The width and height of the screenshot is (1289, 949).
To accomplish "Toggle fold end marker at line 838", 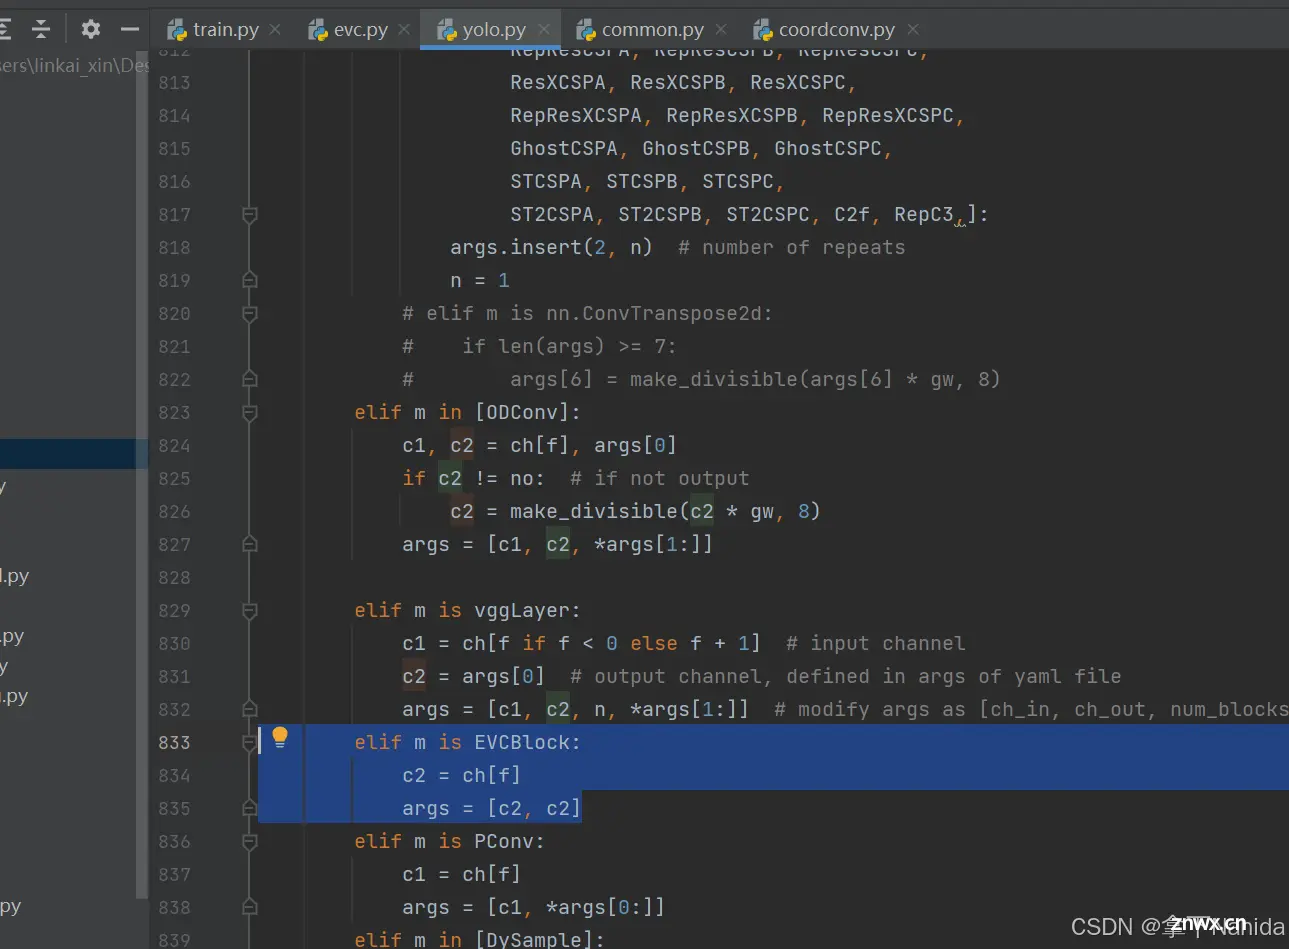I will tap(250, 908).
